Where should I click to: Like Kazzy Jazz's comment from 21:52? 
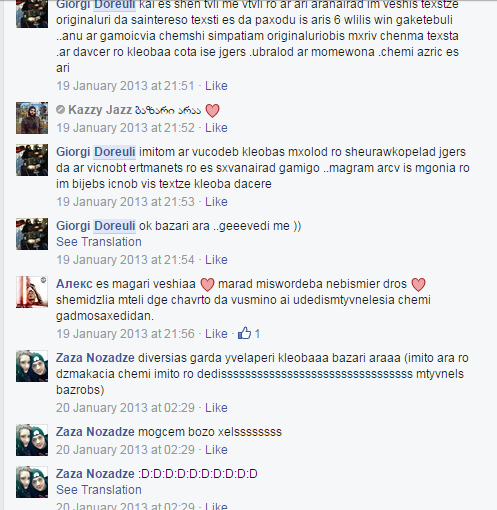[x=216, y=128]
